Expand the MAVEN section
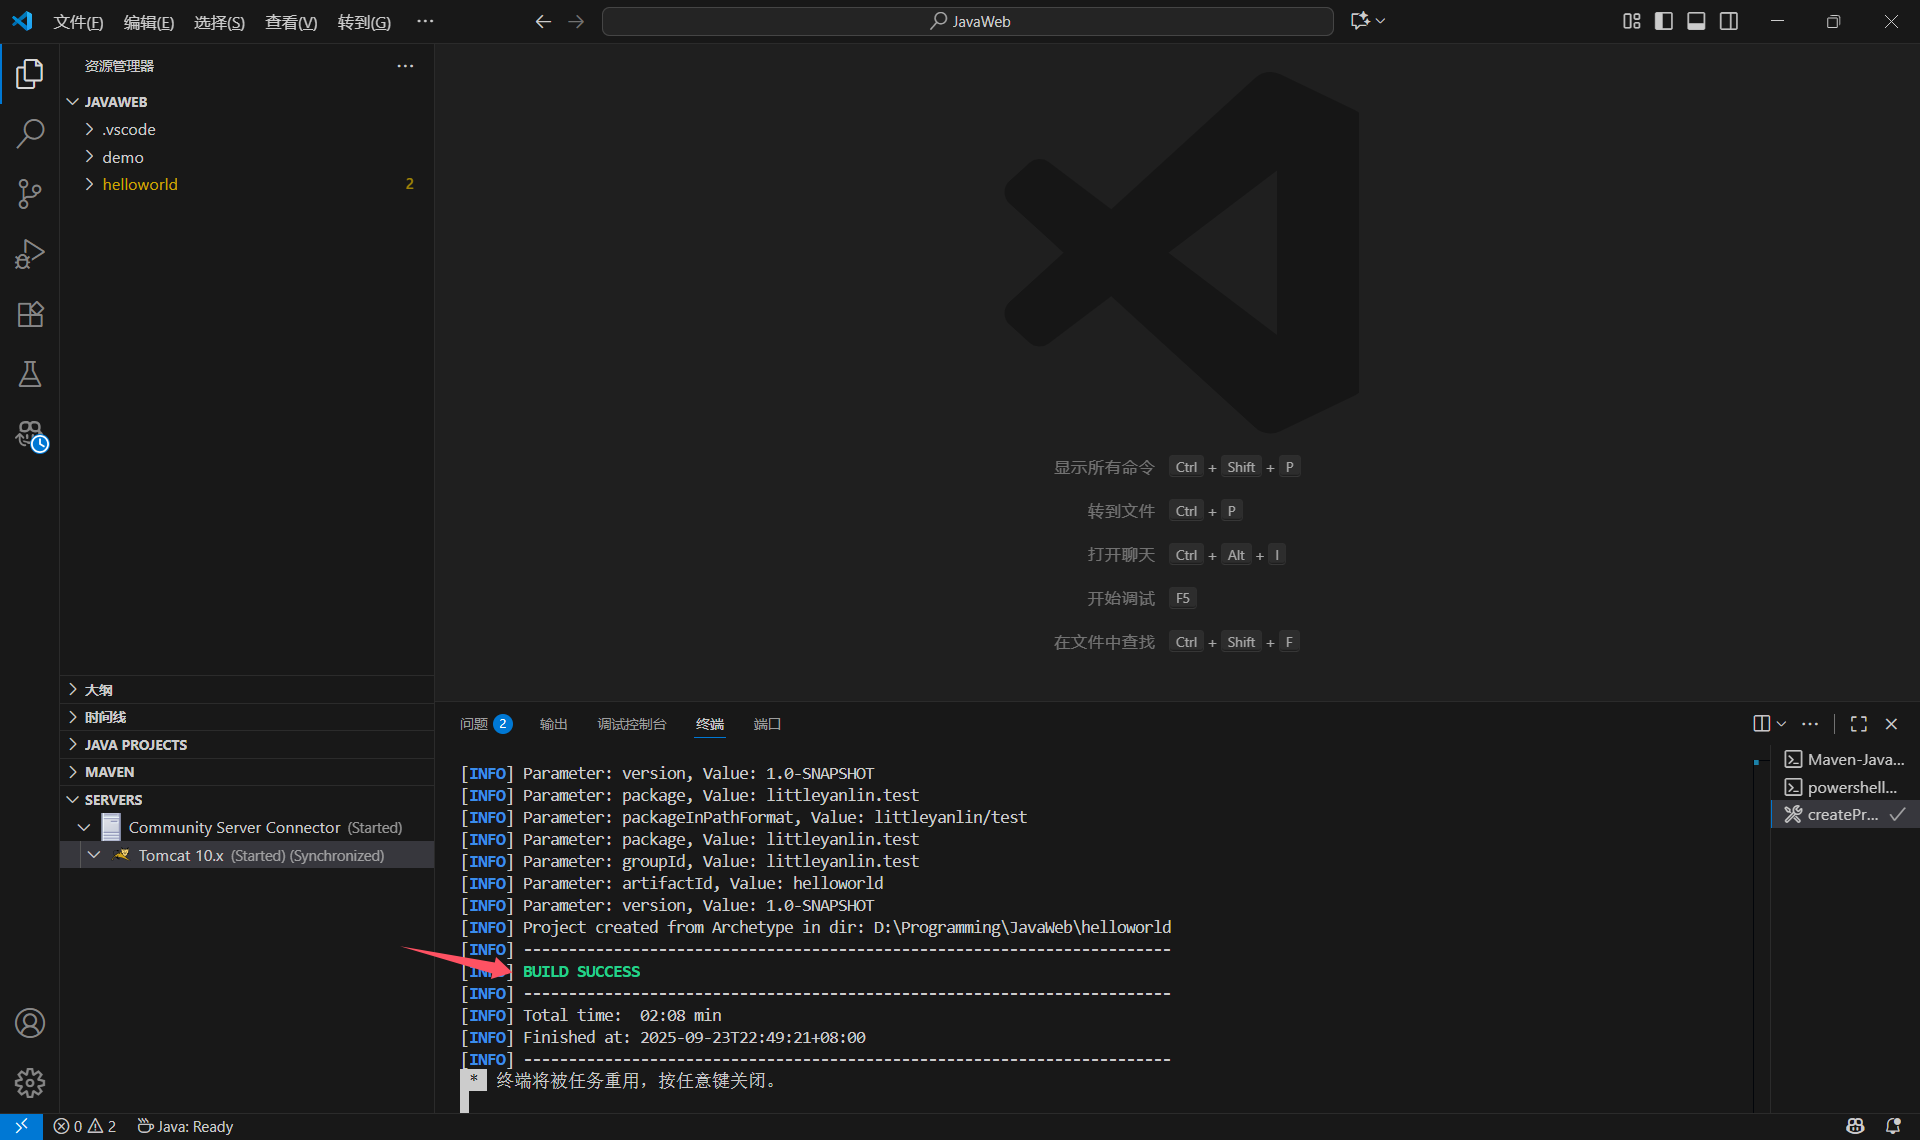This screenshot has width=1920, height=1140. pos(110,772)
